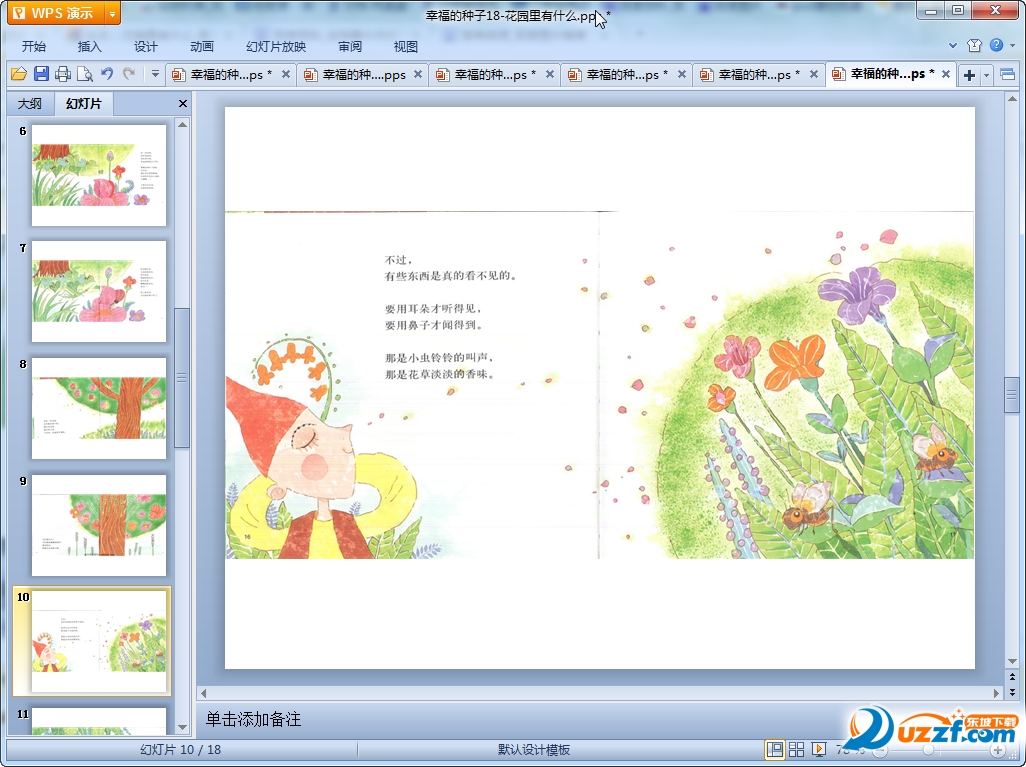The height and width of the screenshot is (767, 1026).
Task: Click the illustrated picture in the slide
Action: coord(599,385)
